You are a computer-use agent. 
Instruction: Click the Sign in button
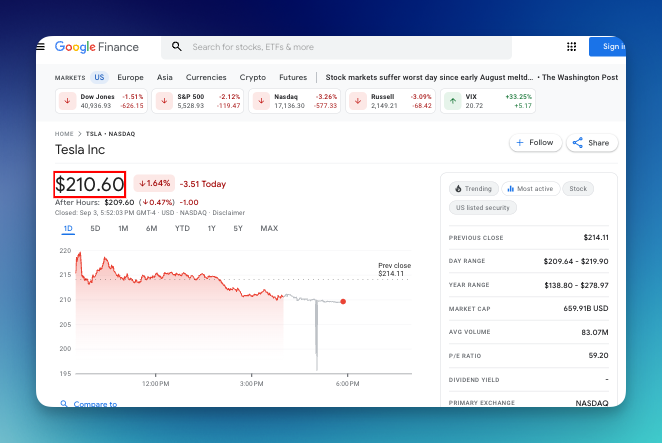point(608,46)
